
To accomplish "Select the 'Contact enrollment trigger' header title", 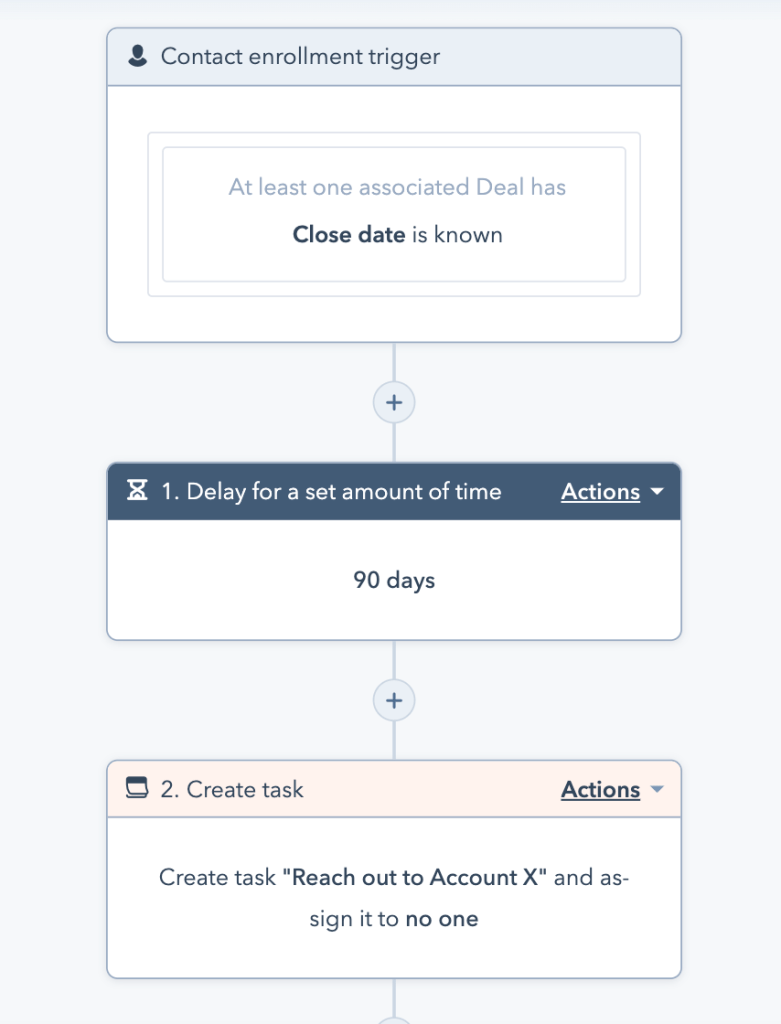I will tap(300, 56).
